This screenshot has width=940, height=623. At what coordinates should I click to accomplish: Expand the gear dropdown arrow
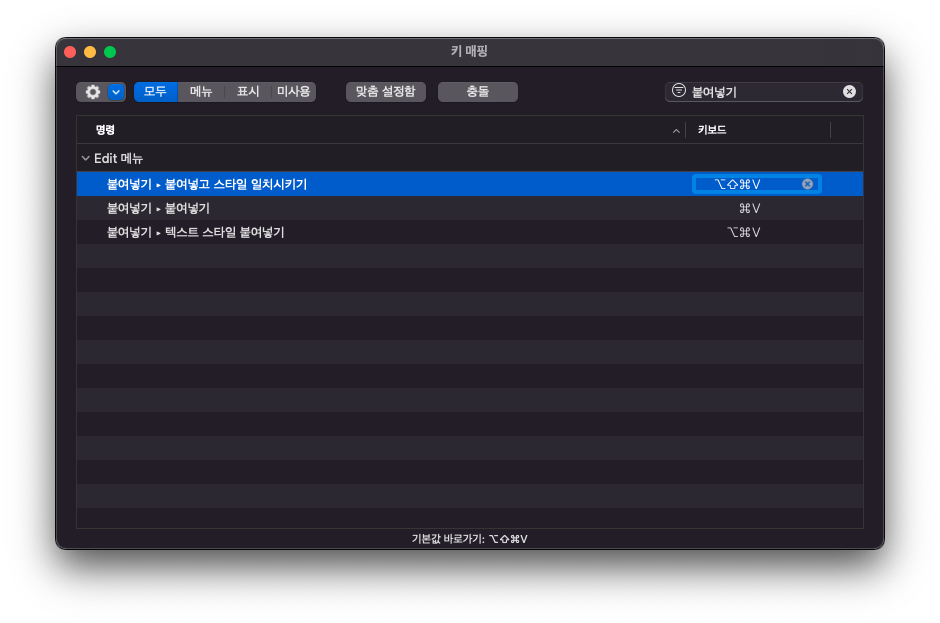click(x=116, y=92)
